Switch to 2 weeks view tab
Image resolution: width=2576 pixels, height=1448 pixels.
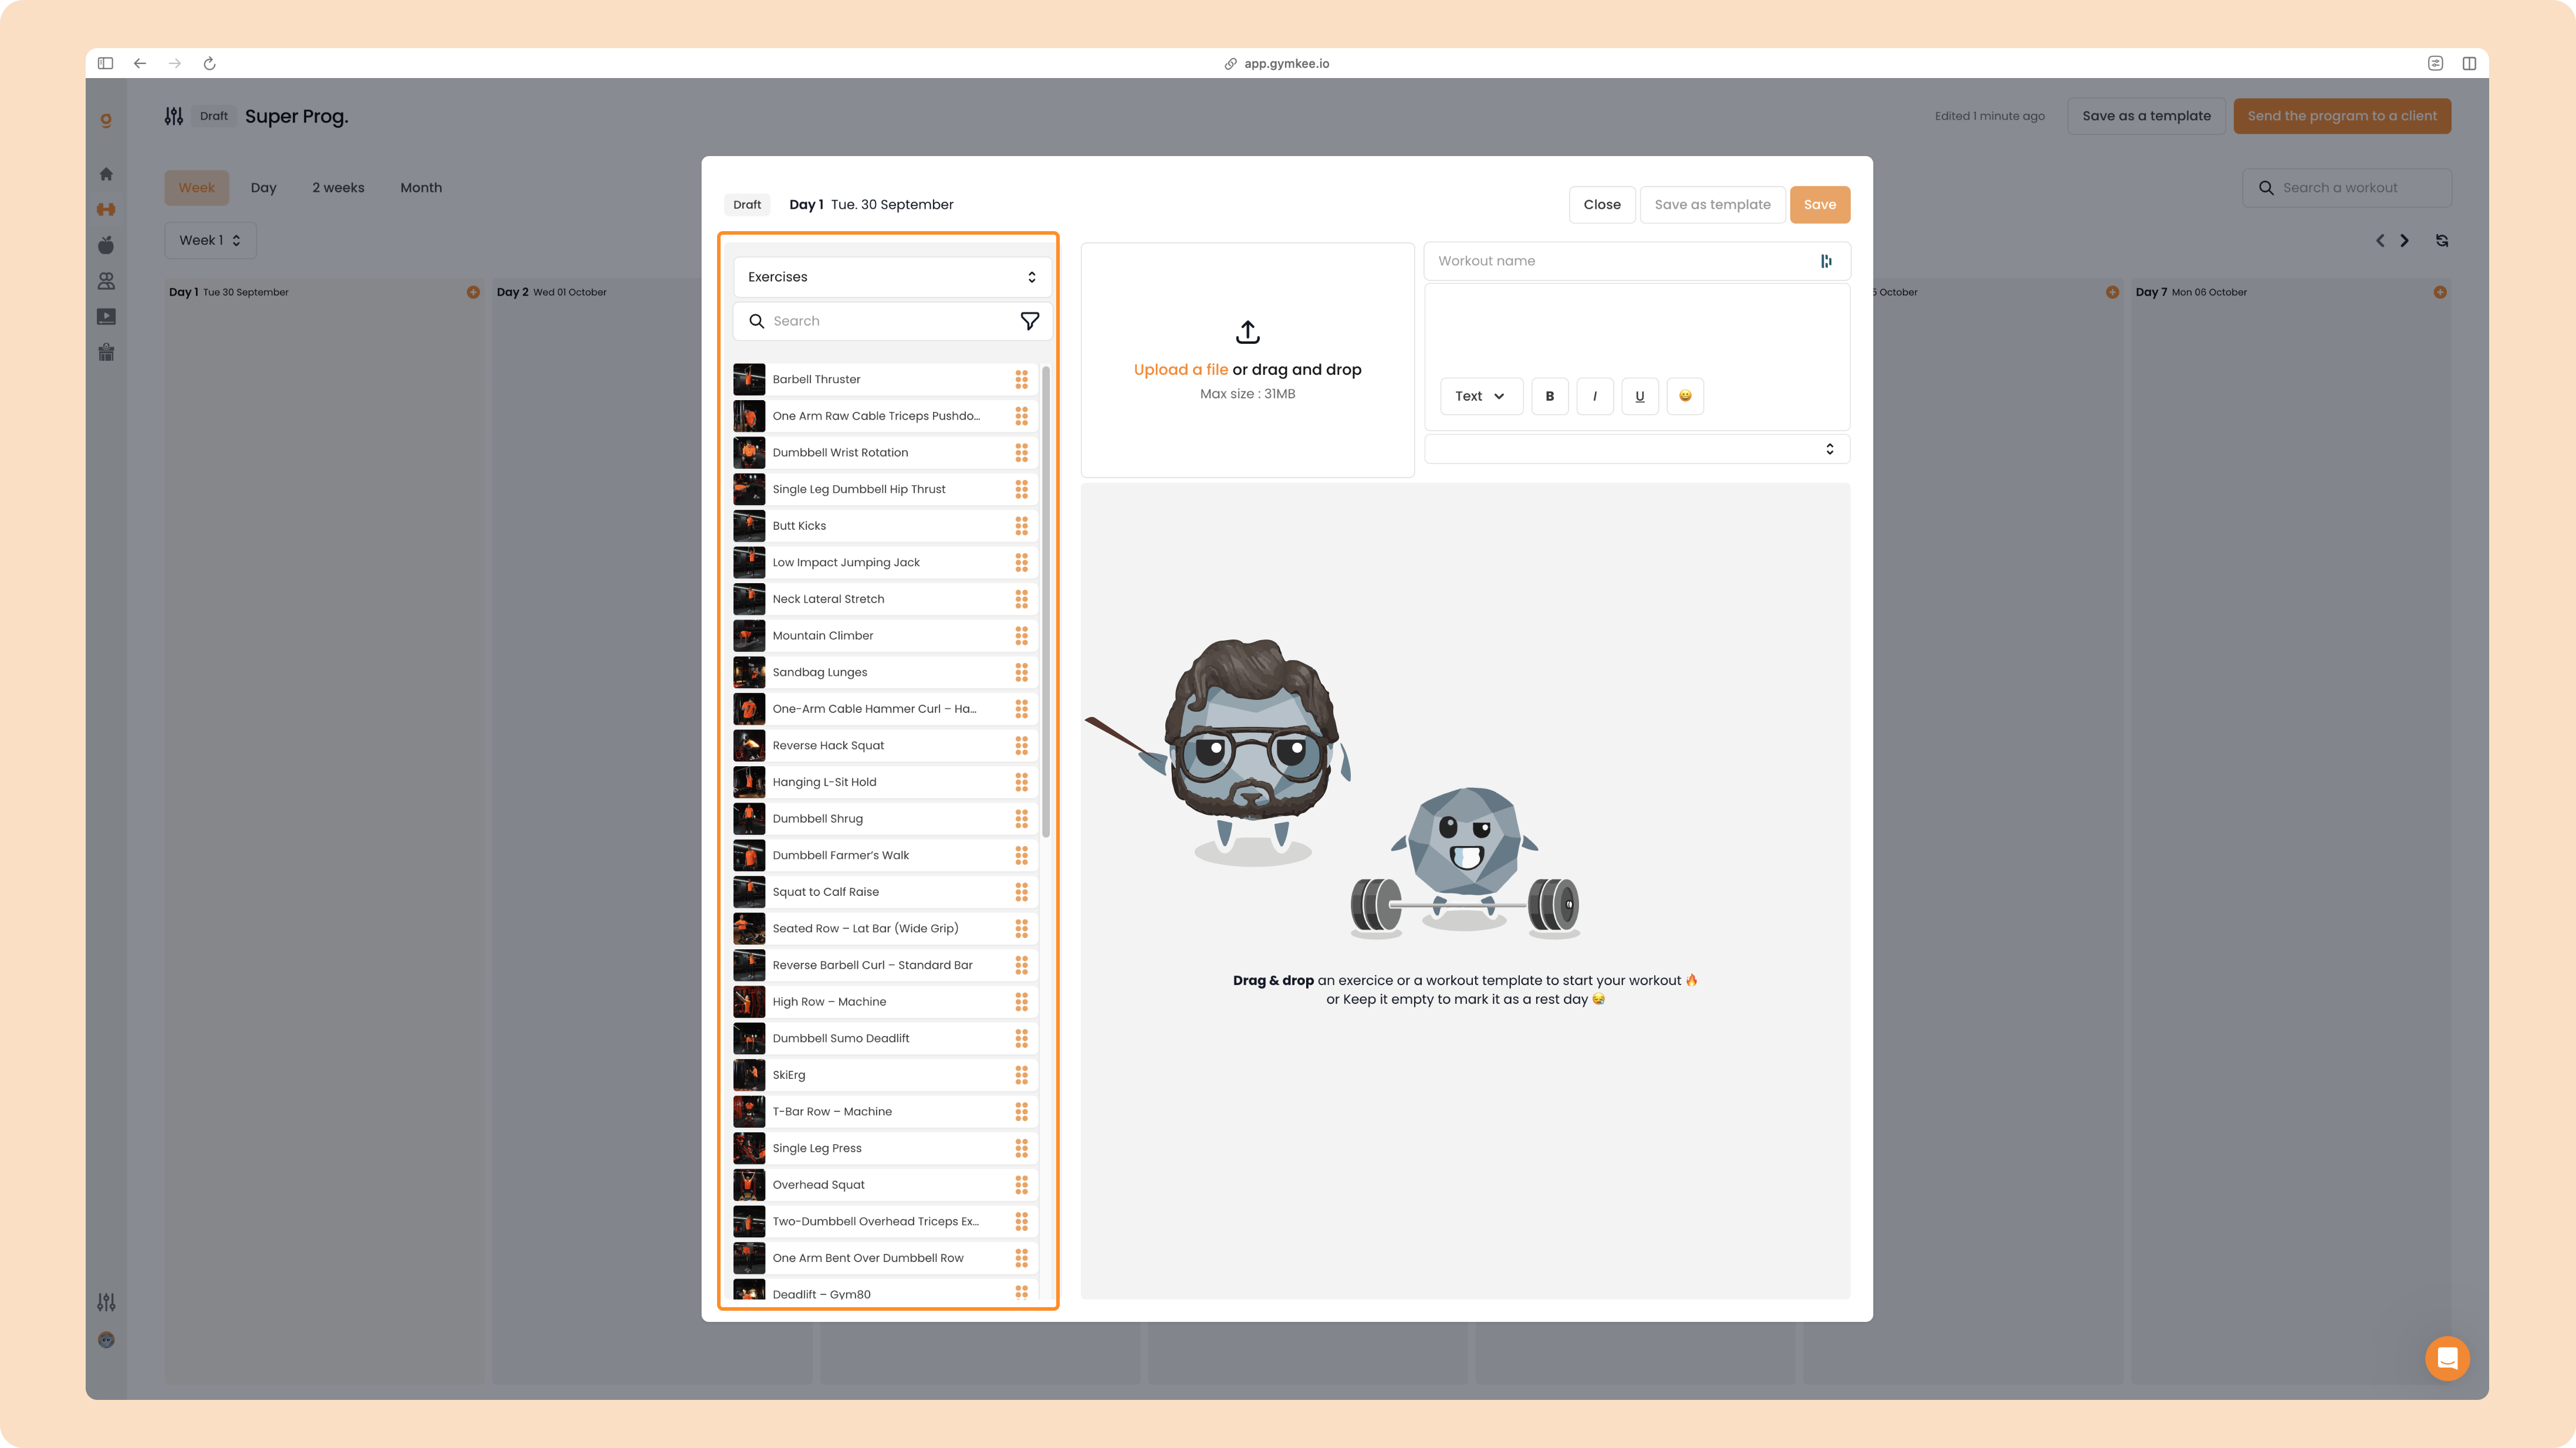[338, 188]
